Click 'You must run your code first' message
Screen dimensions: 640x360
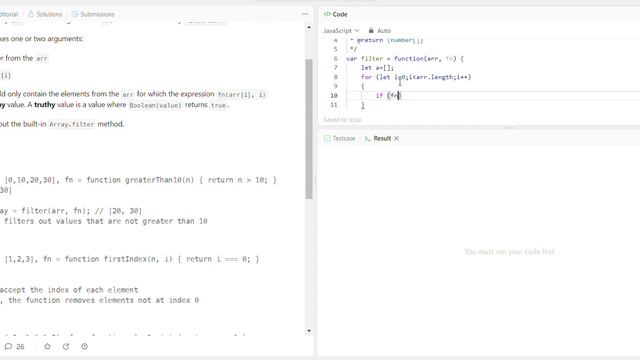tap(509, 251)
